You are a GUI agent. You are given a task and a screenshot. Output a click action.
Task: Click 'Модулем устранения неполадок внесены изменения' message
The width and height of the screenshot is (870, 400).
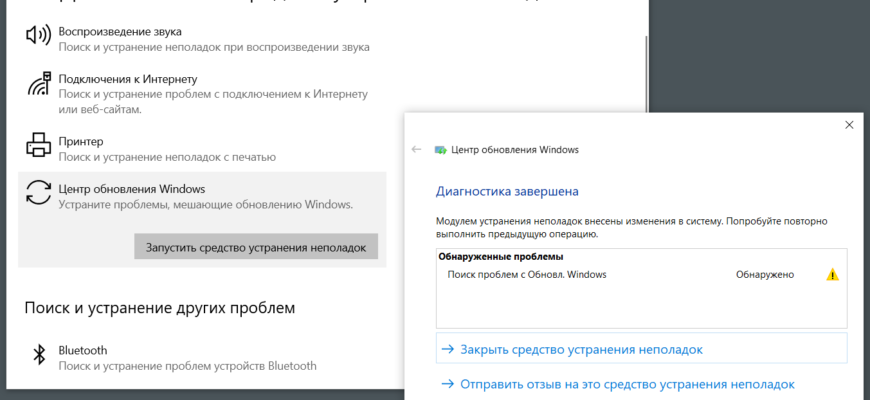[632, 227]
